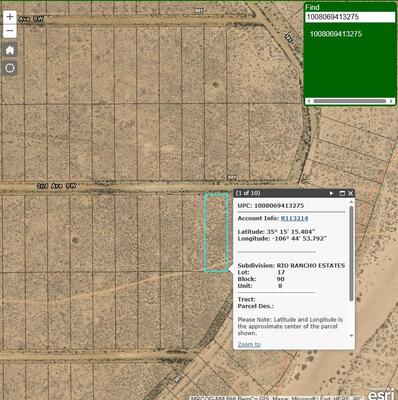Click the Longitude value in popup
The height and width of the screenshot is (400, 398).
(299, 239)
